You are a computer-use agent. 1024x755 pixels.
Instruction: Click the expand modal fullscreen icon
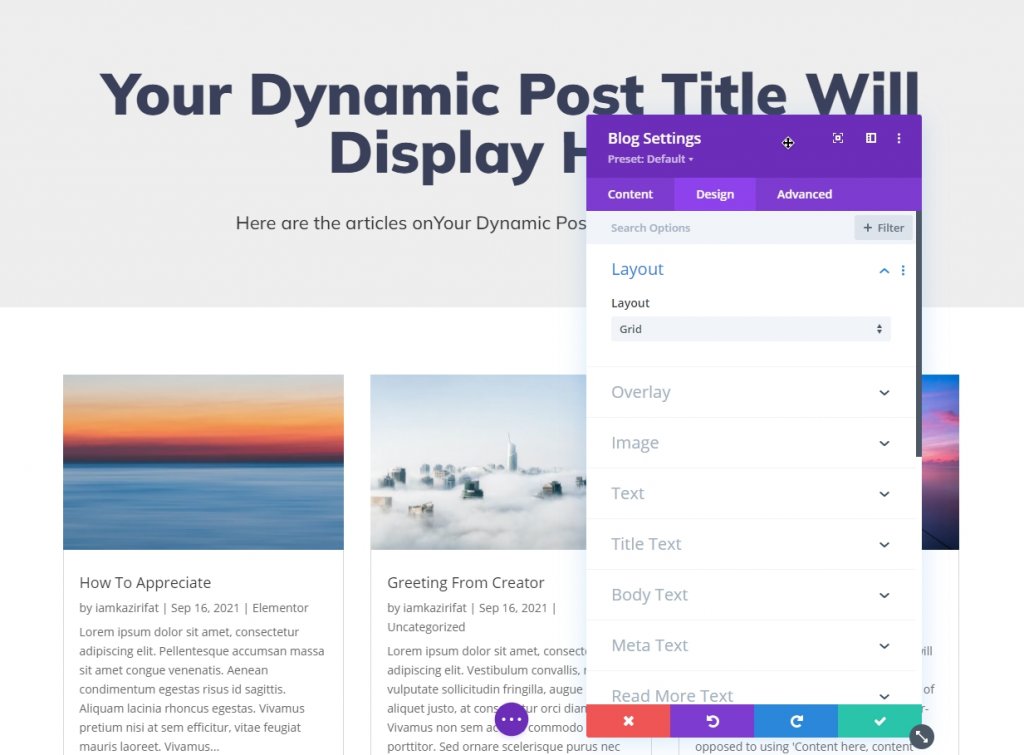pos(838,138)
